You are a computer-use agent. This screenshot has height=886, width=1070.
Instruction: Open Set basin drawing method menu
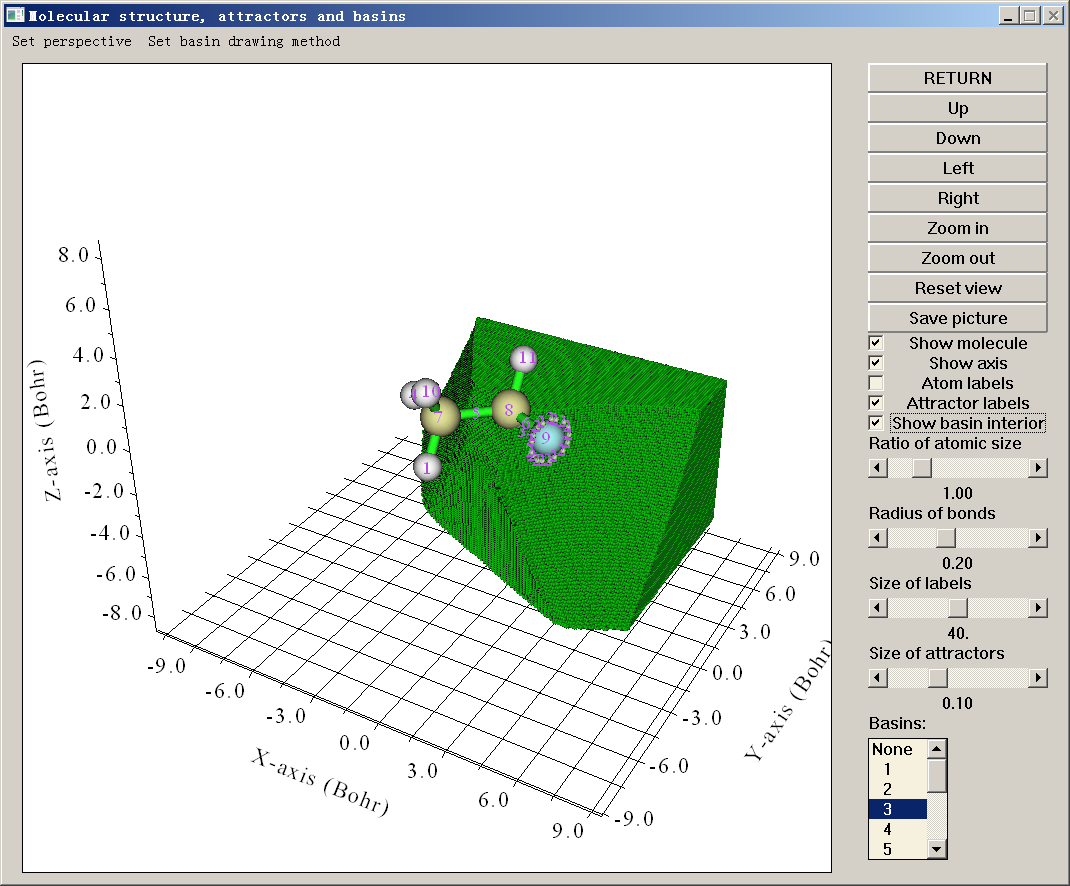(x=244, y=42)
